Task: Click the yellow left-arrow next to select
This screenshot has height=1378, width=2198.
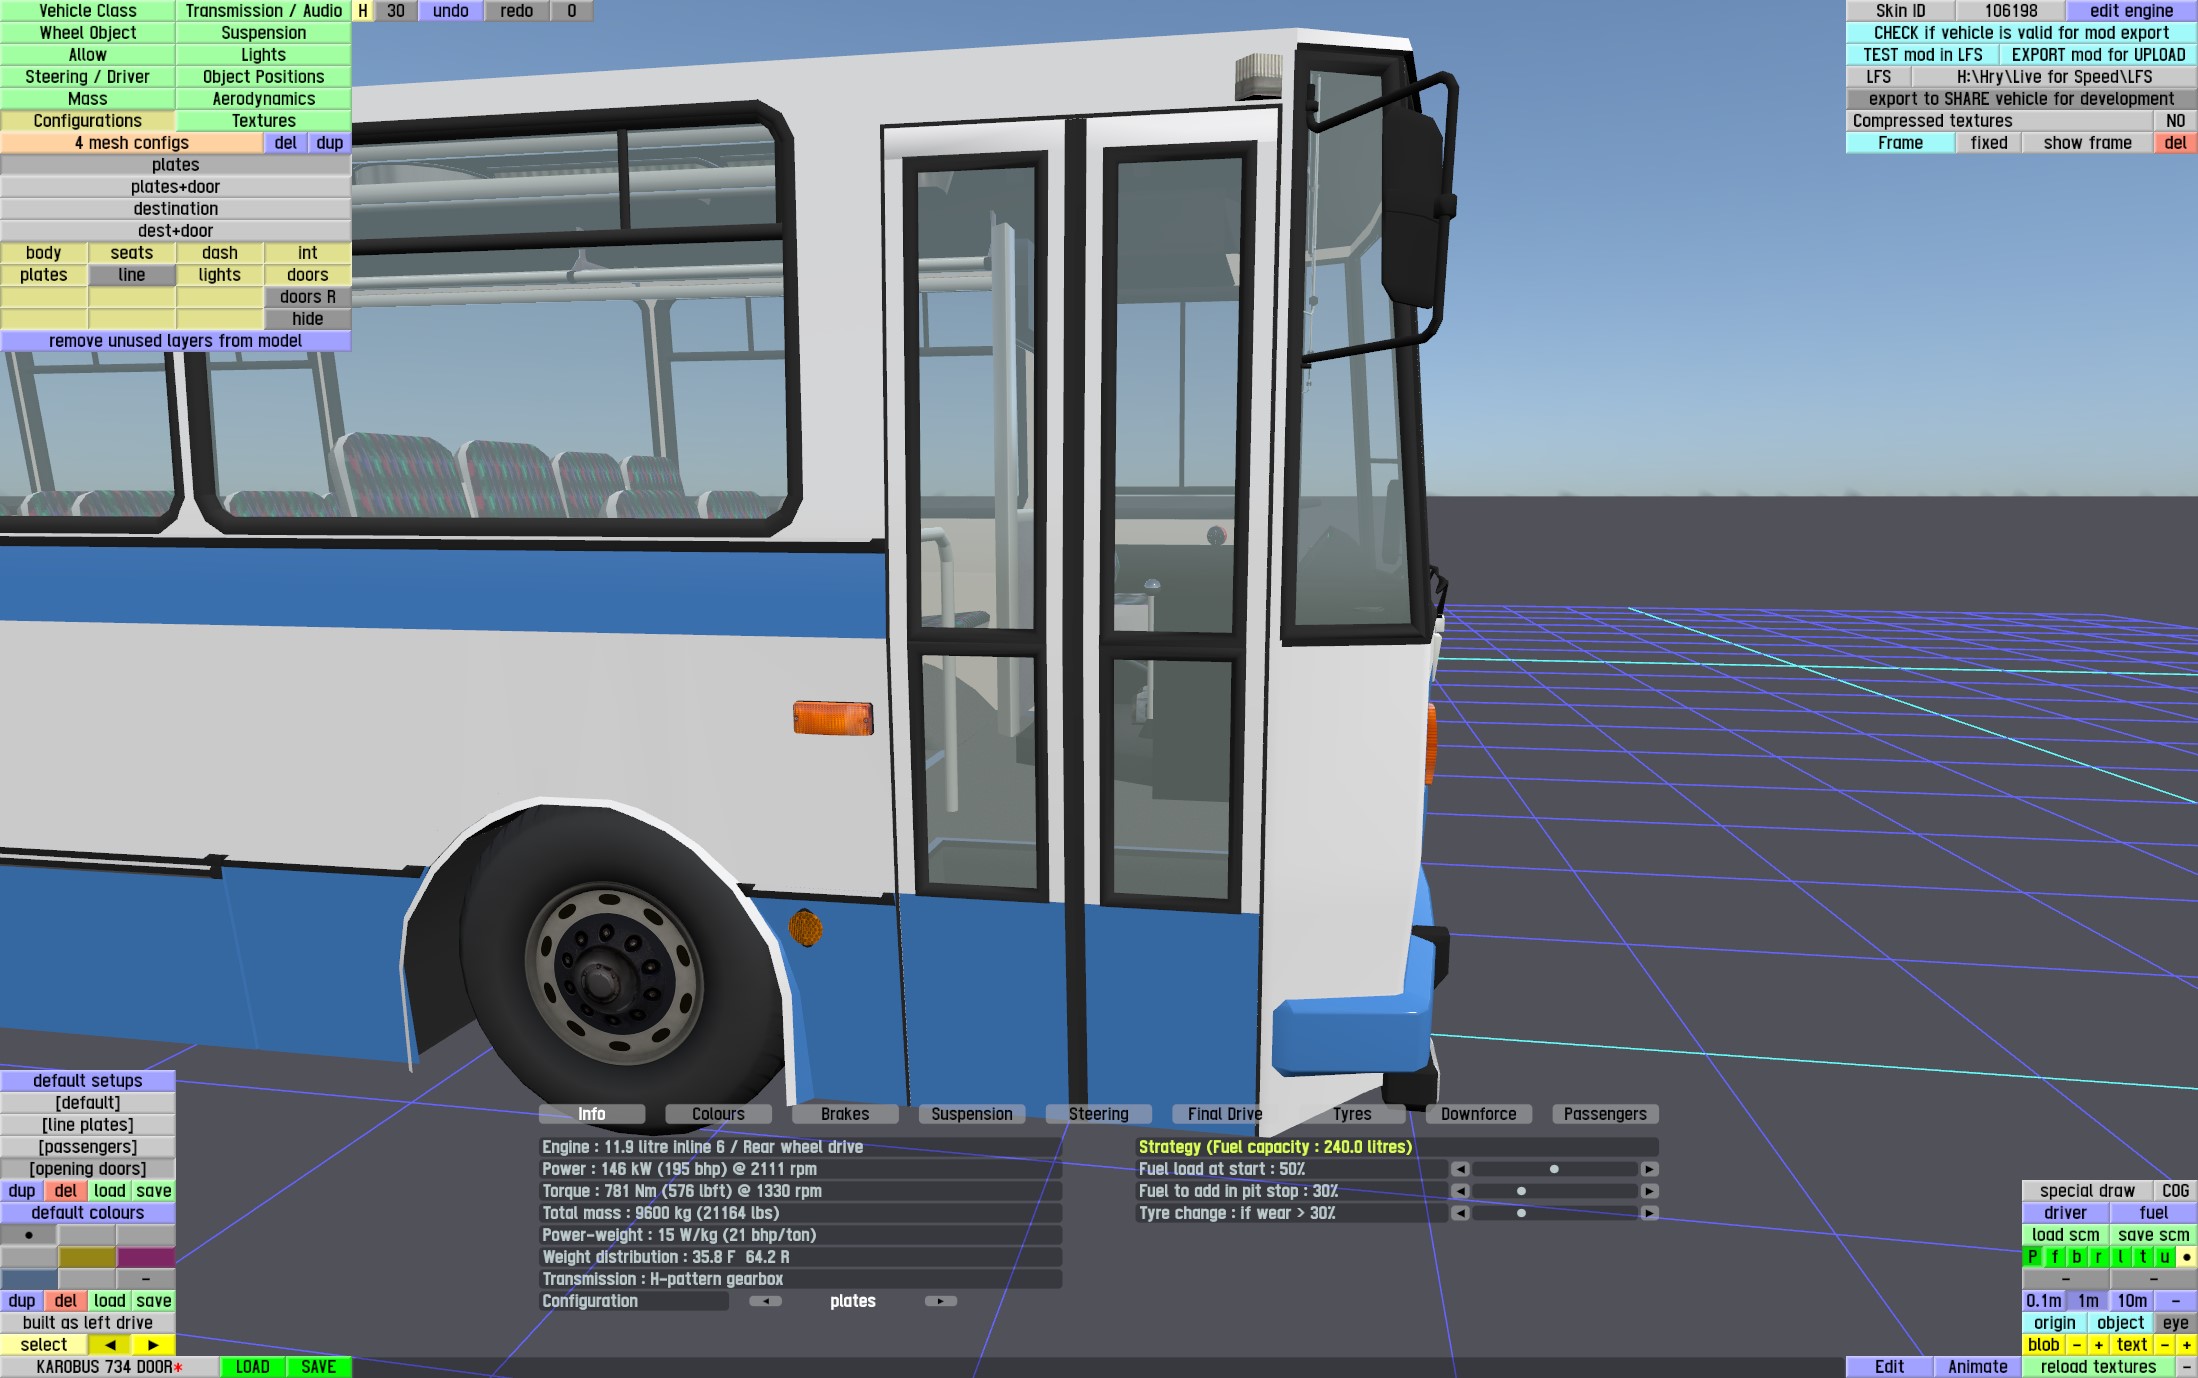Action: click(x=110, y=1345)
